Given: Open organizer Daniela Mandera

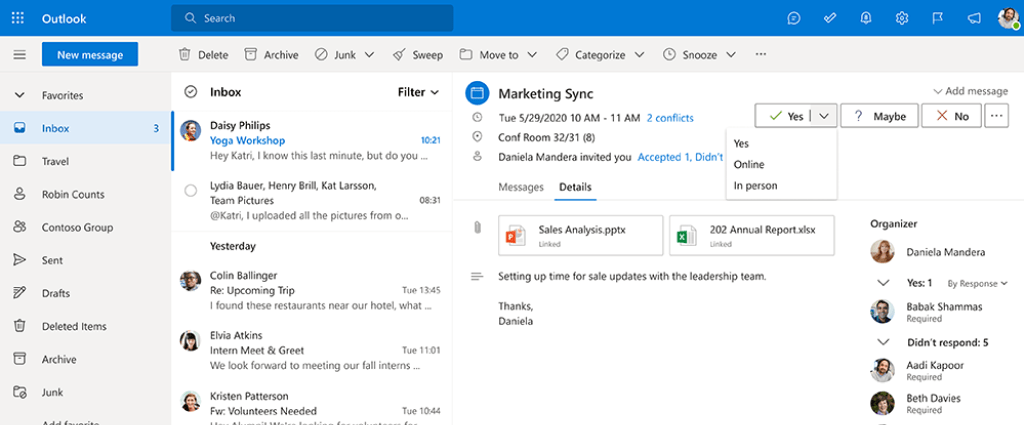Looking at the screenshot, I should click(928, 252).
